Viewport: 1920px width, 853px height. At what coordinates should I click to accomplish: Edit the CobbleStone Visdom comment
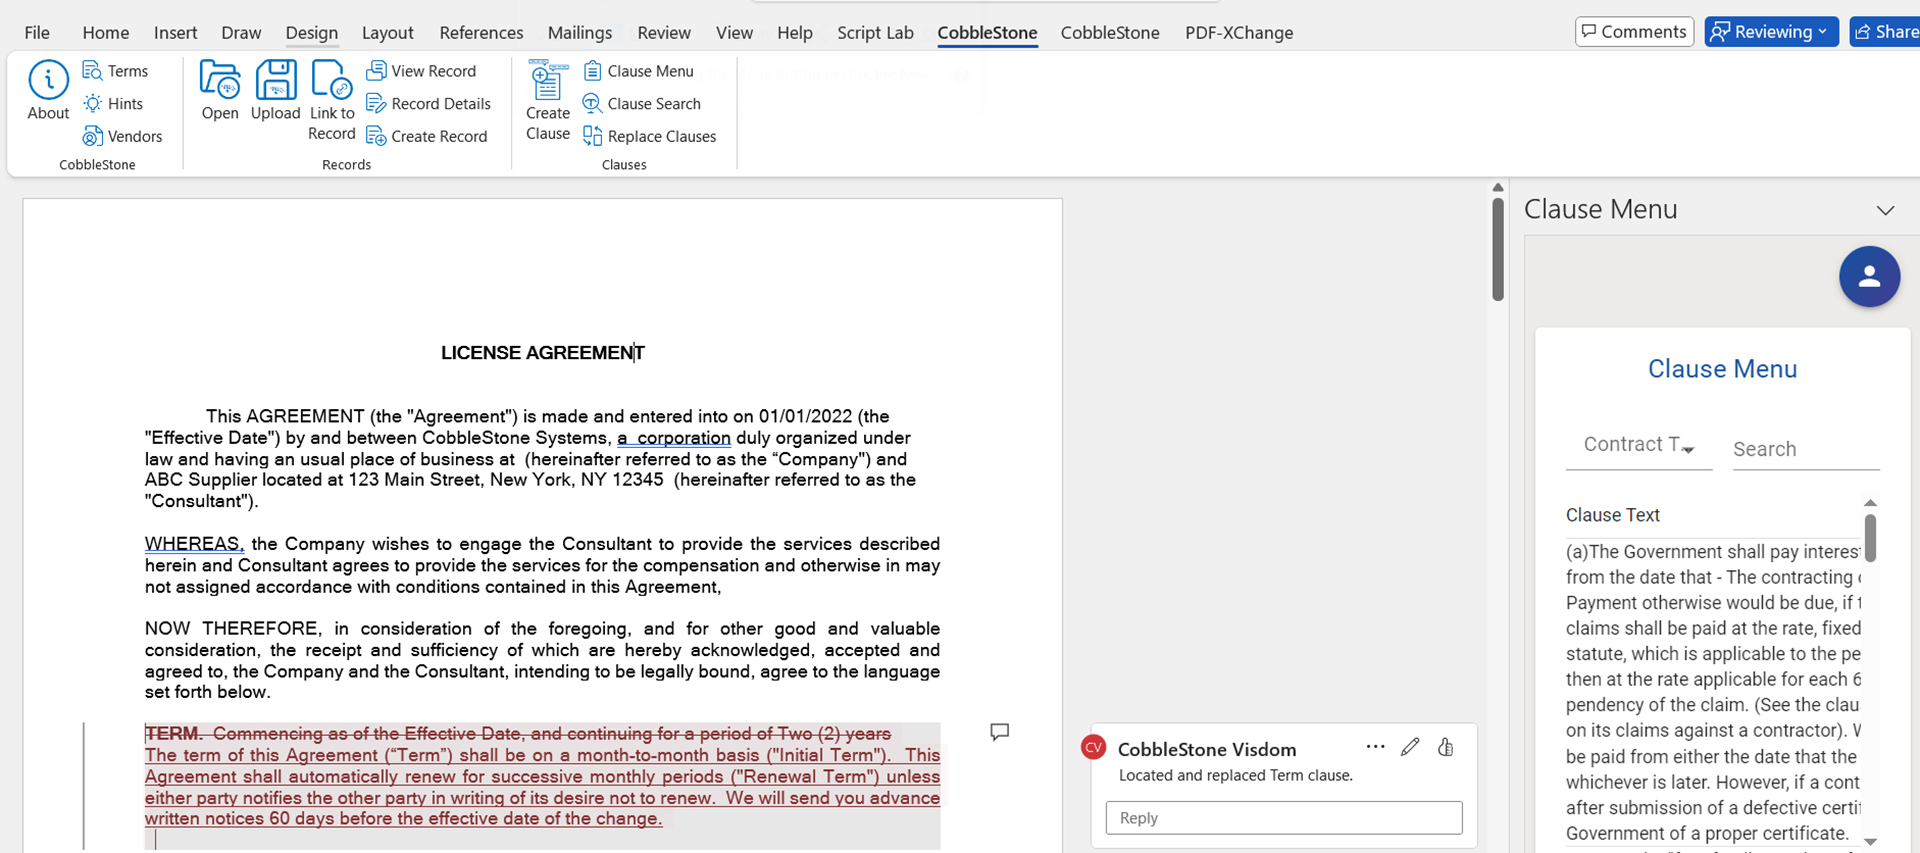[1410, 747]
